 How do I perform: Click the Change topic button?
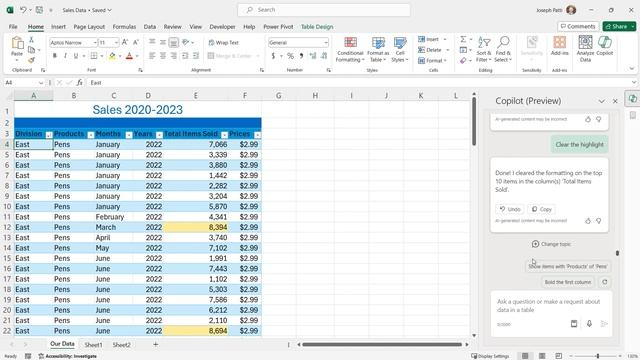[551, 244]
